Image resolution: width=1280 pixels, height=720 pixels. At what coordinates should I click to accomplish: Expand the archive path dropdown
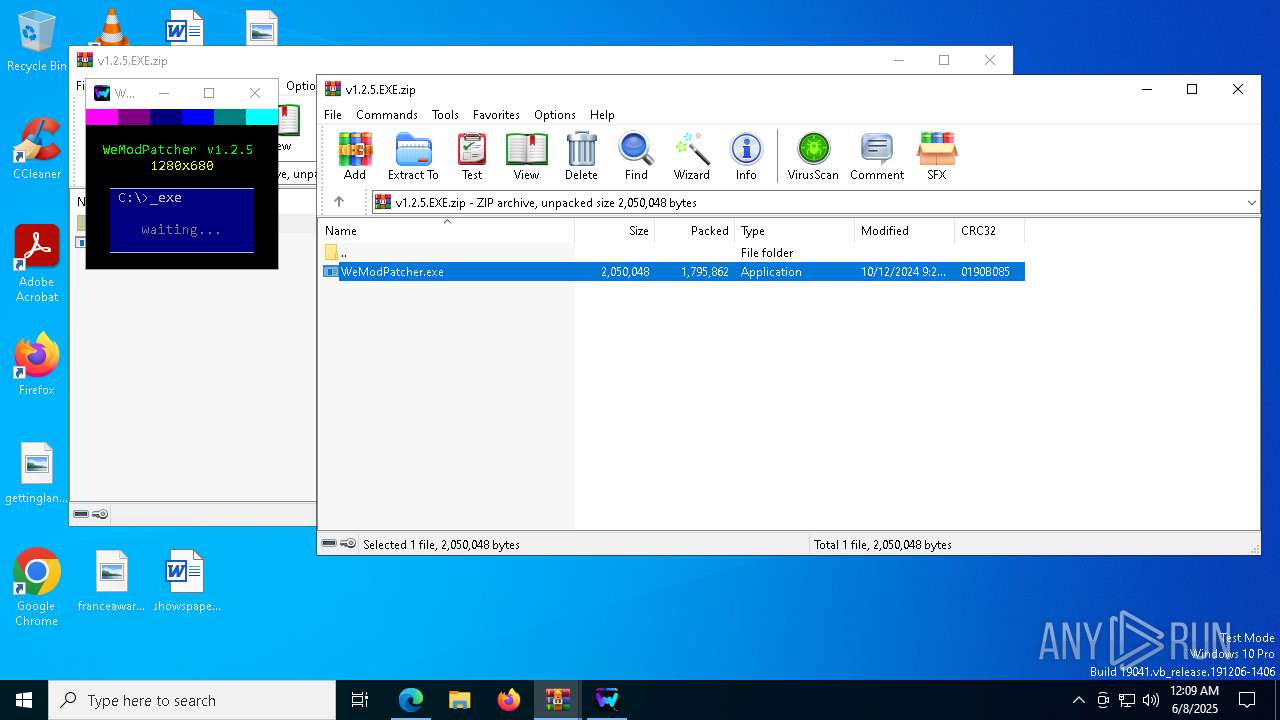coord(1251,203)
